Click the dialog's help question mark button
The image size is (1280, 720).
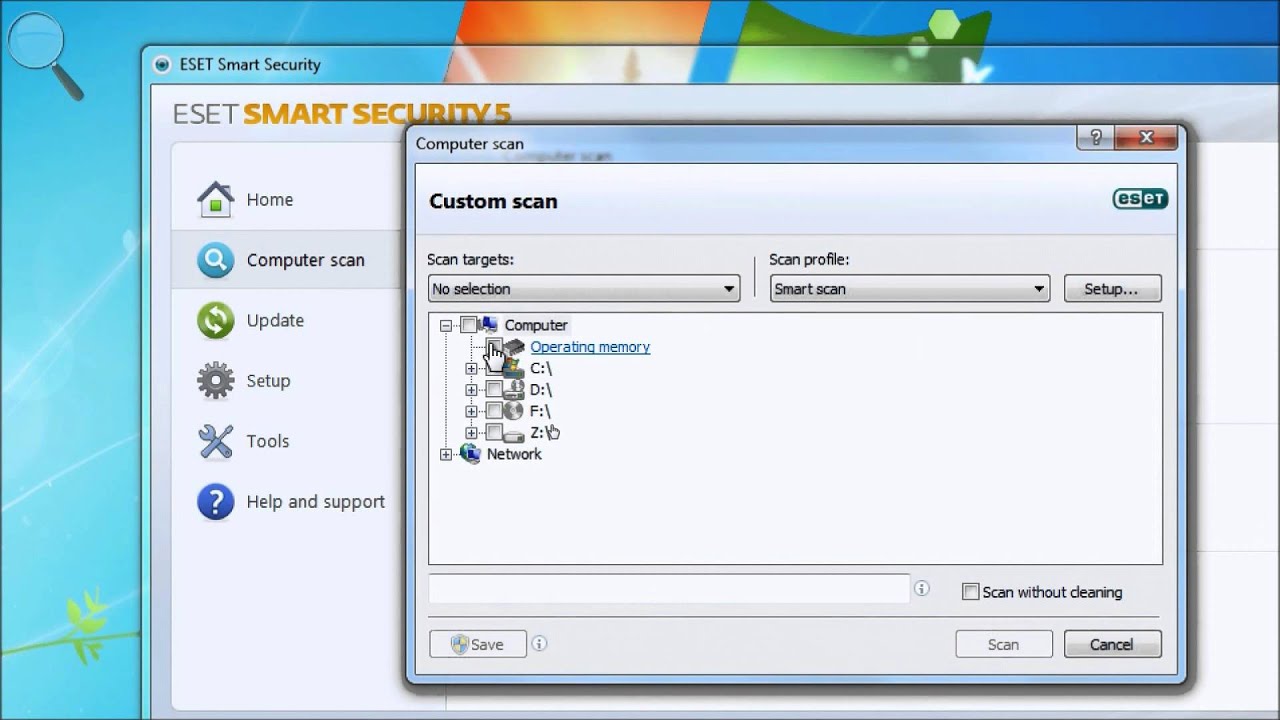pyautogui.click(x=1096, y=138)
